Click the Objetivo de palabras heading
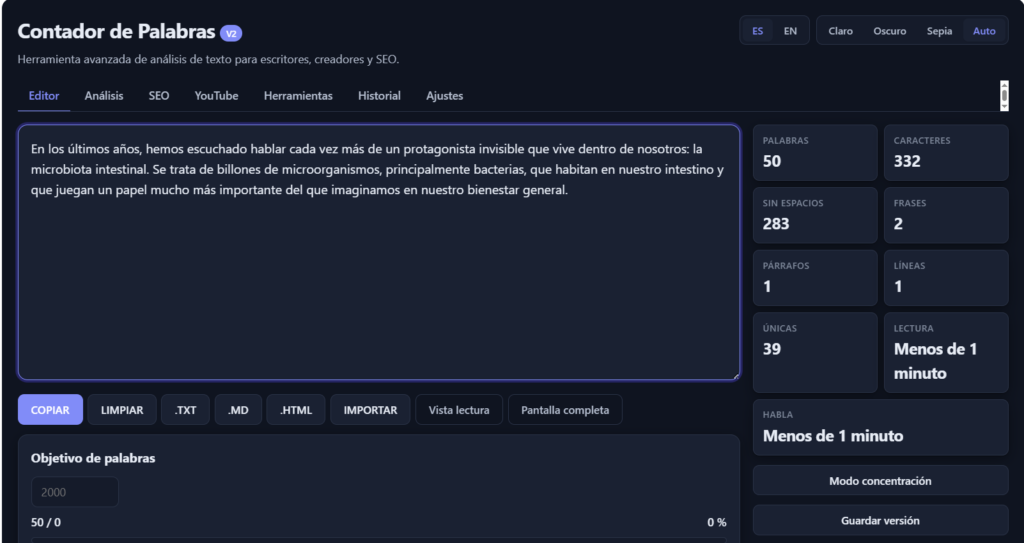1024x543 pixels. coord(93,458)
